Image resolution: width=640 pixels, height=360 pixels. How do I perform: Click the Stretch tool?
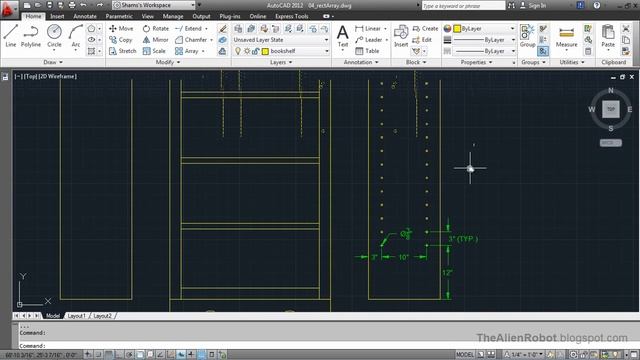pos(122,51)
